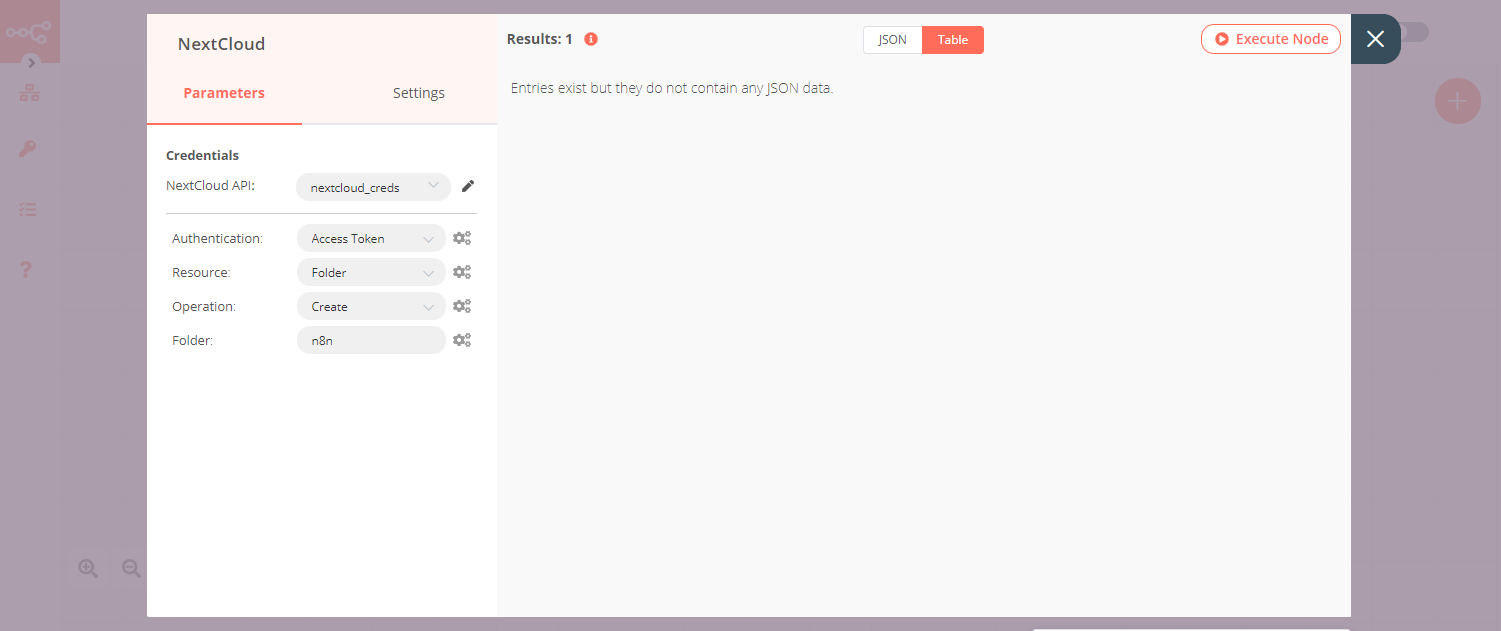
Task: Click the Help question mark icon
Action: tap(26, 269)
